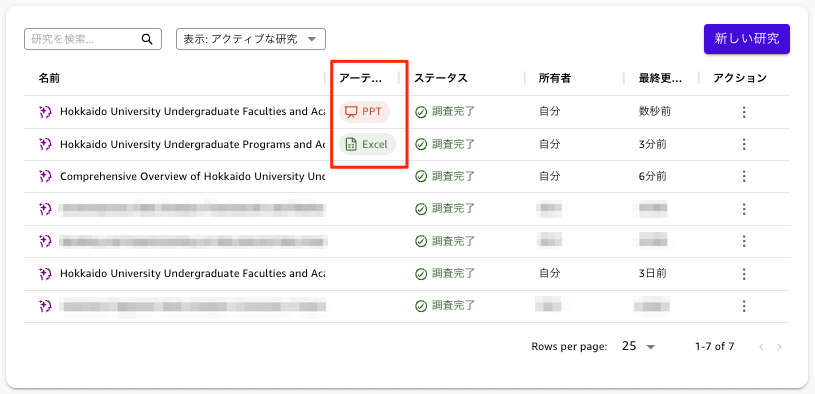Click status check icon in the 3日前 row
This screenshot has height=394, width=815.
point(421,274)
